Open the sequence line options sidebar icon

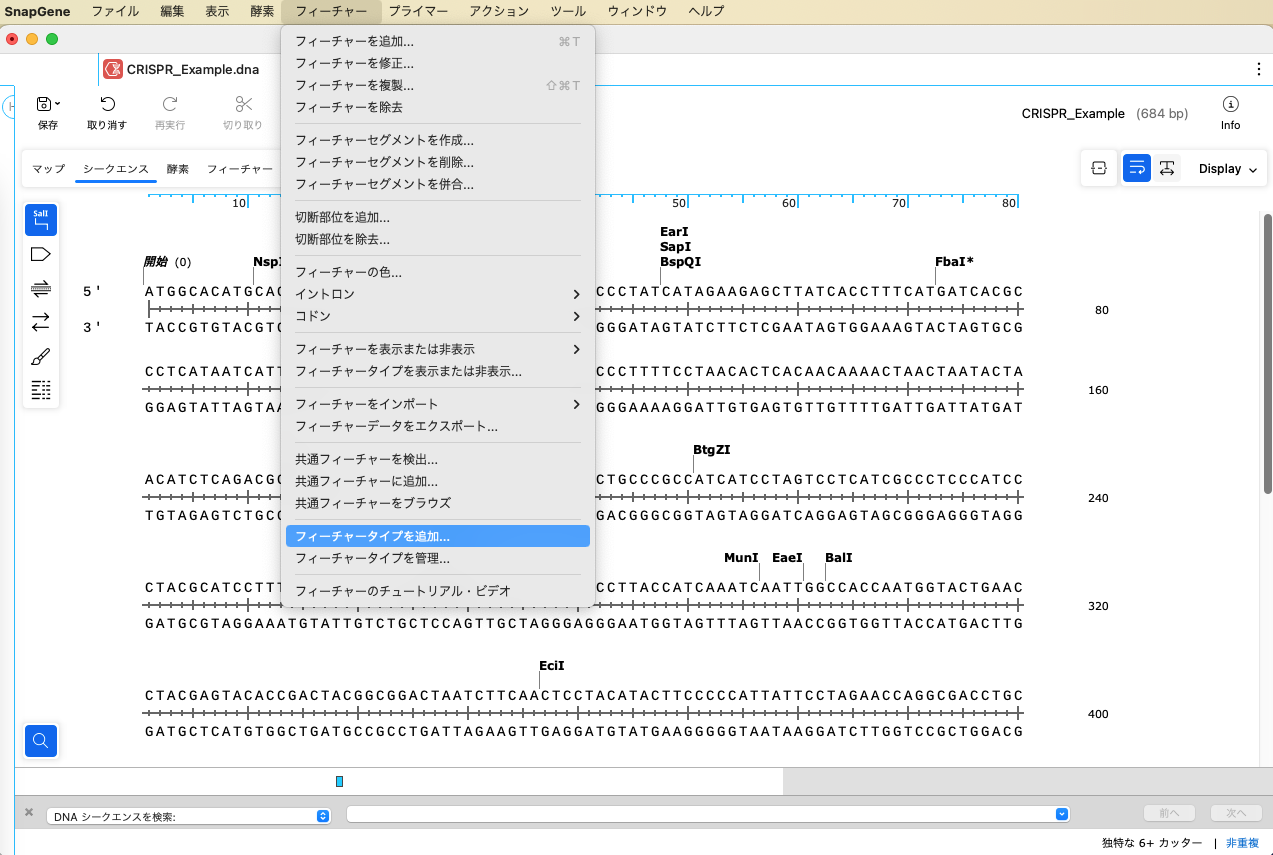point(40,390)
